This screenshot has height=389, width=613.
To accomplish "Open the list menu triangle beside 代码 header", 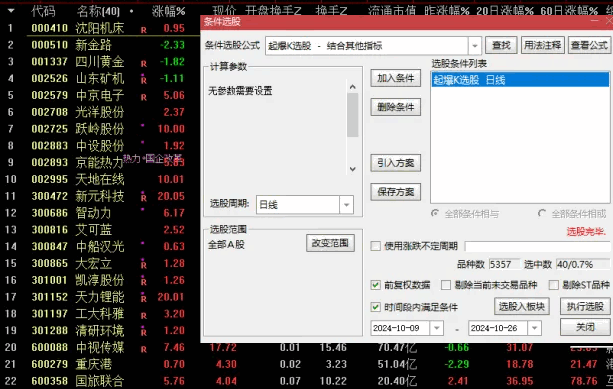I will 11,11.
